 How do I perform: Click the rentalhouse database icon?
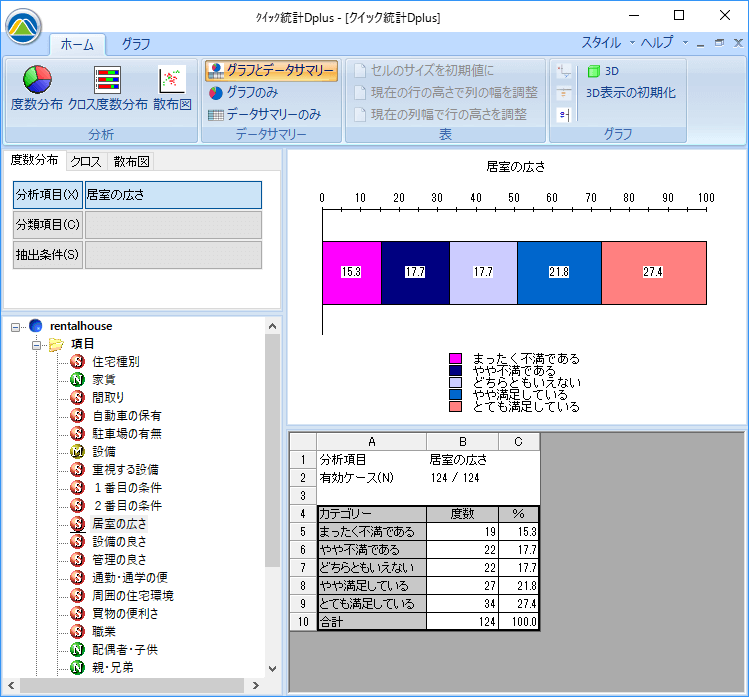click(x=37, y=325)
